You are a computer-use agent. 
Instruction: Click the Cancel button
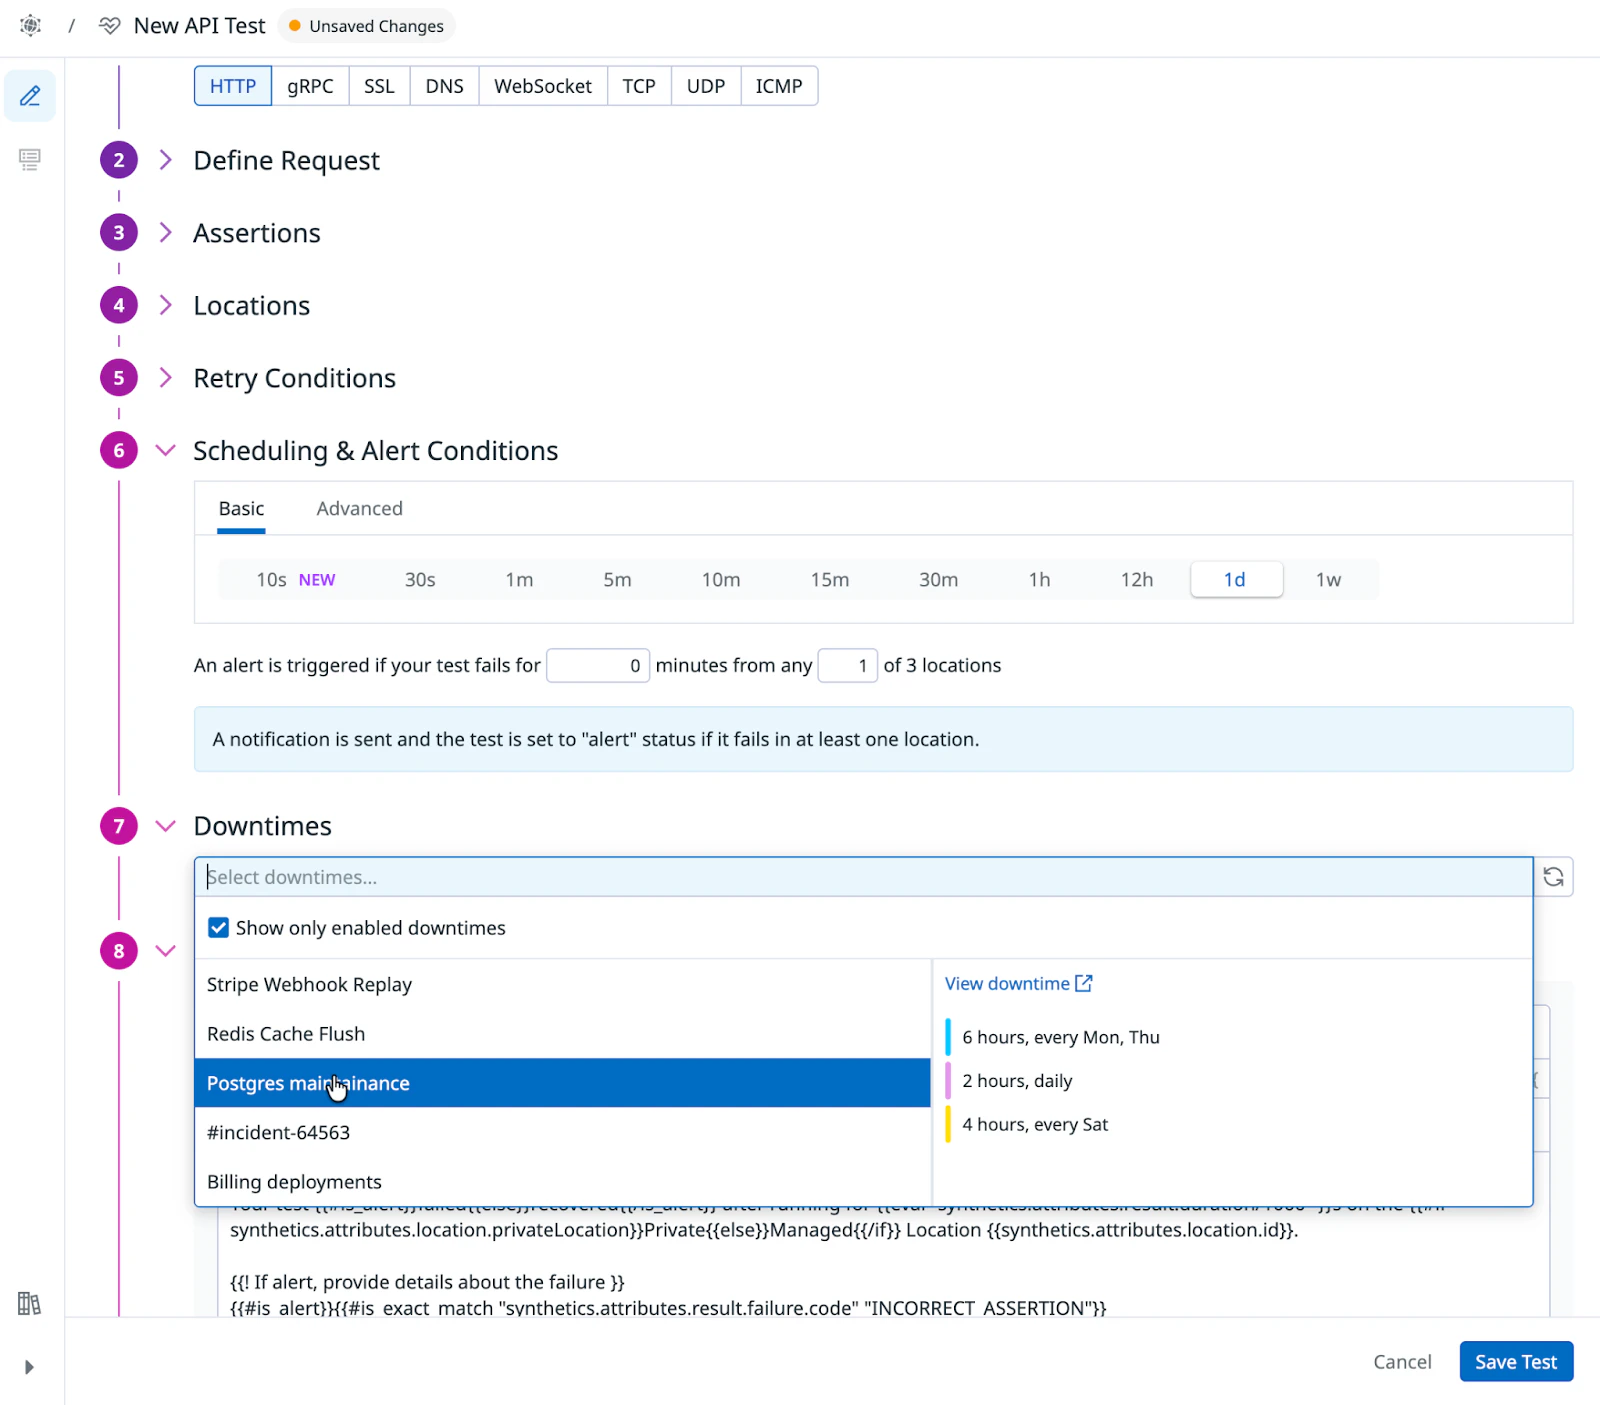click(x=1402, y=1362)
